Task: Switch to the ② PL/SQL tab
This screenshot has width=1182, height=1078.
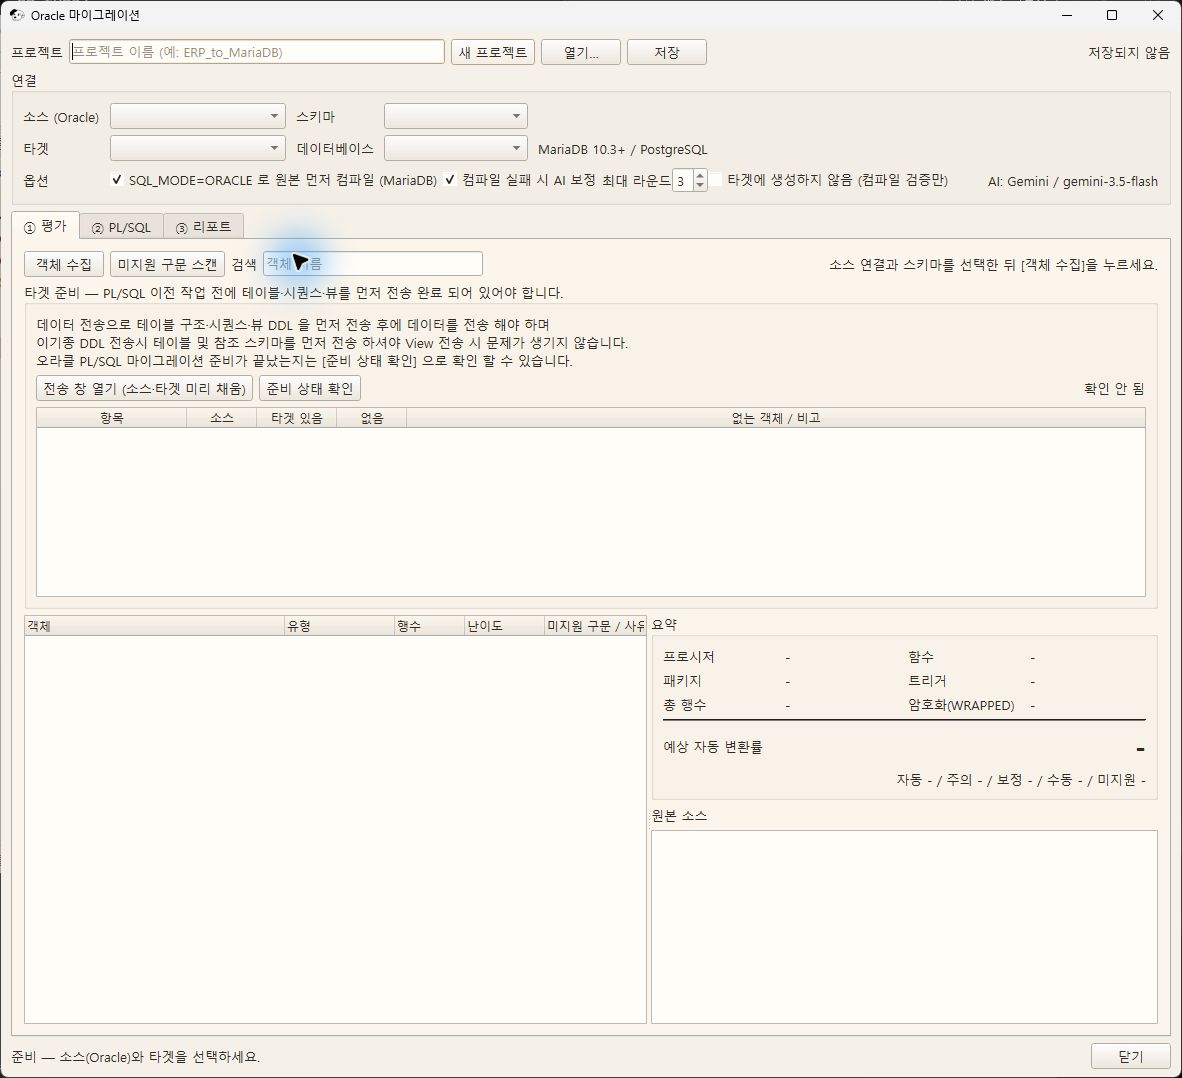Action: tap(121, 227)
